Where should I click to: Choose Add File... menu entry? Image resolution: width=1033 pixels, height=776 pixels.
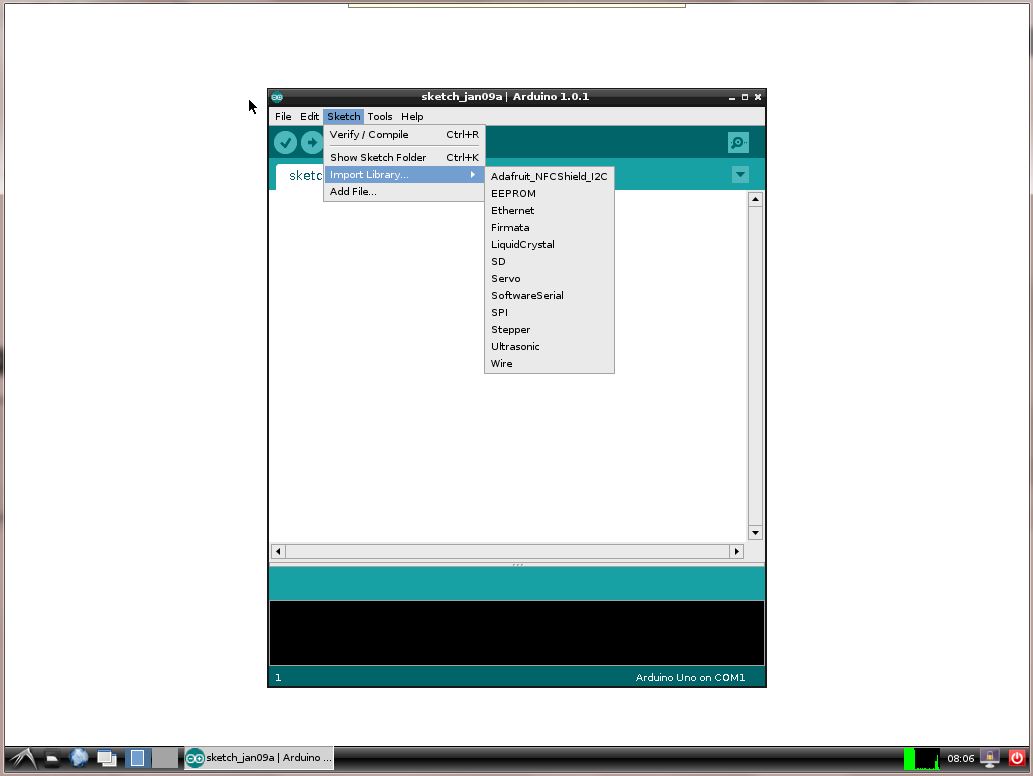[404, 192]
